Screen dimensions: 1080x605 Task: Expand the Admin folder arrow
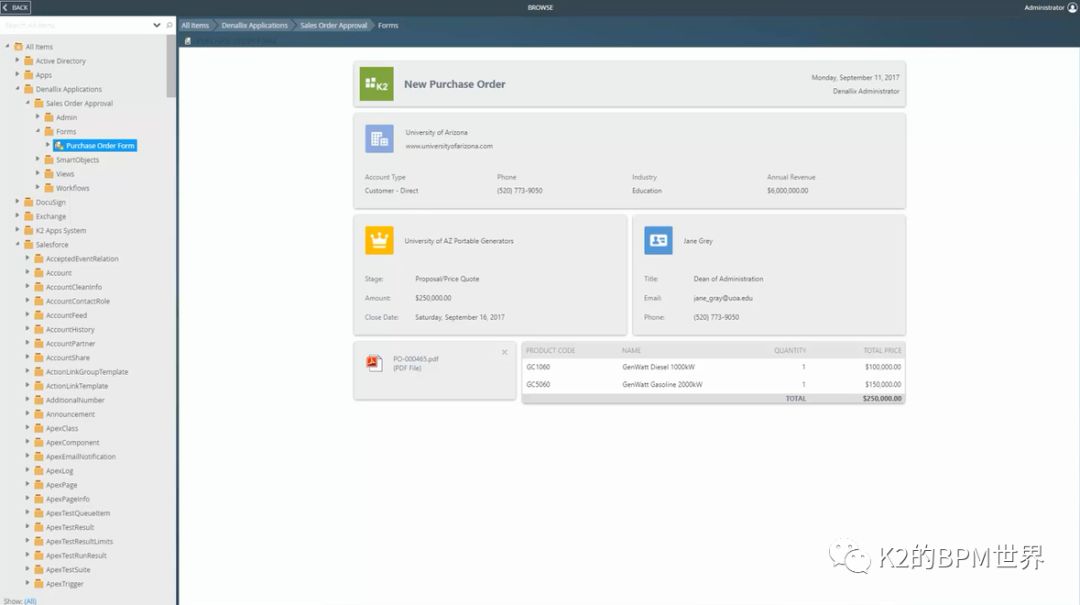tap(38, 116)
